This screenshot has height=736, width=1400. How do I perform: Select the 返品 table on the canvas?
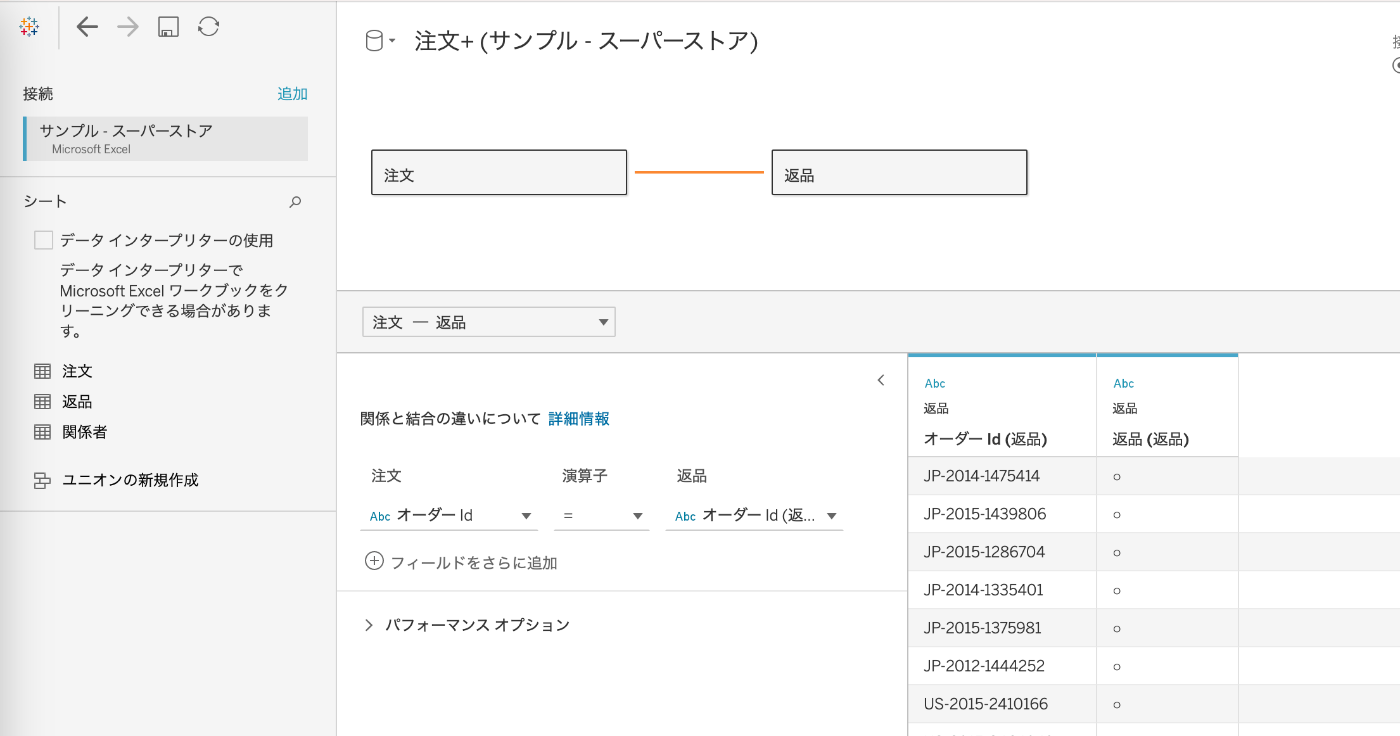click(x=899, y=172)
